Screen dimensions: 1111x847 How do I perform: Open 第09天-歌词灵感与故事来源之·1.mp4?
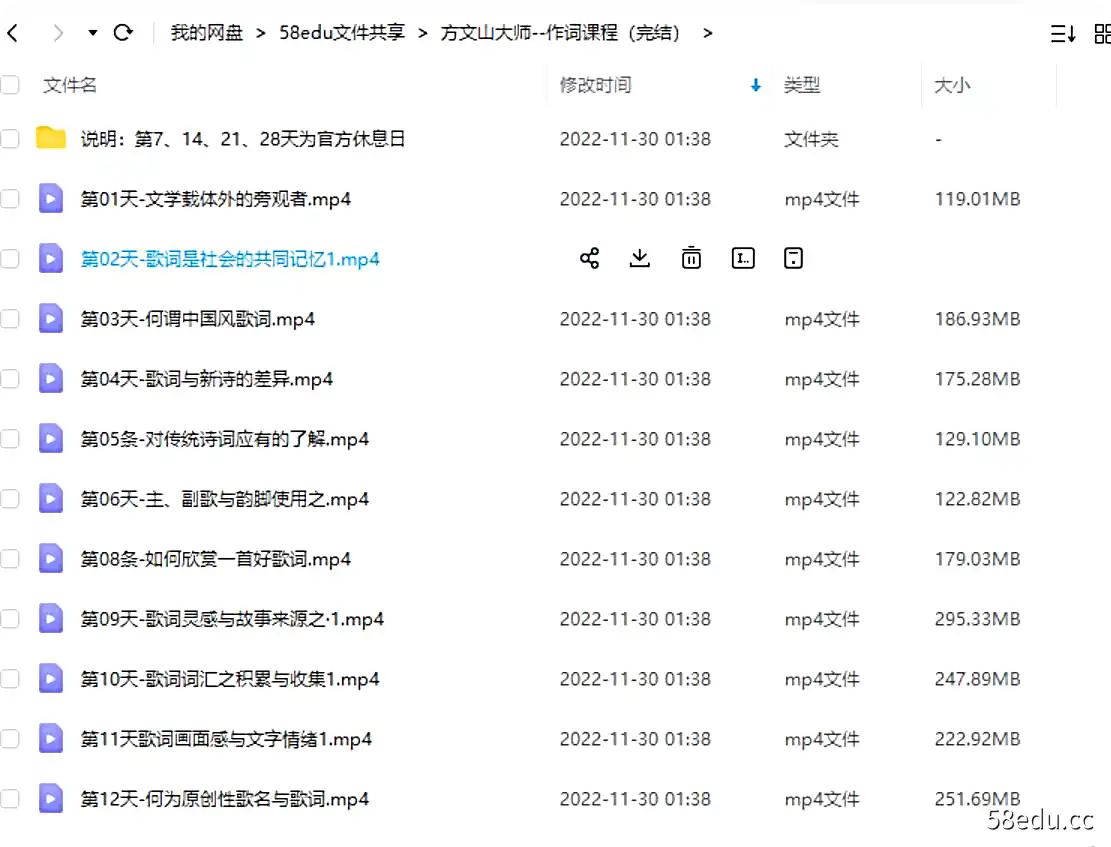click(x=232, y=619)
